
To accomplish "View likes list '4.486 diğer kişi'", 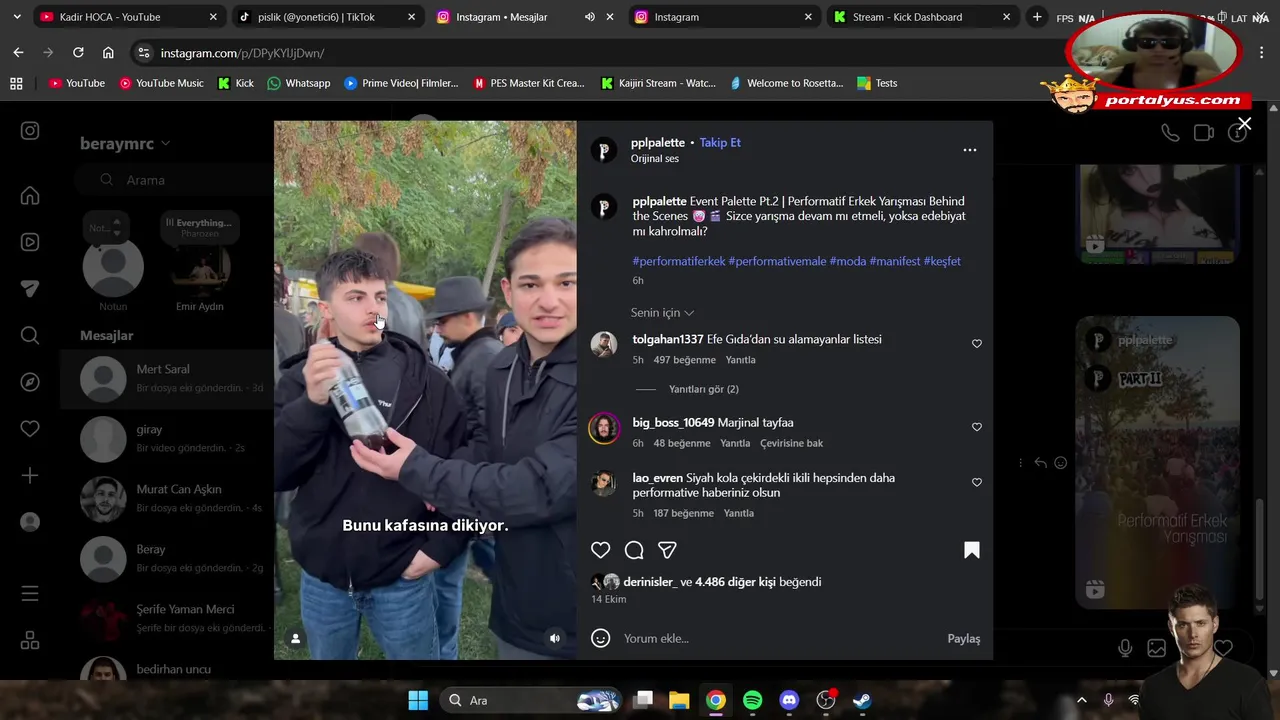I will (x=735, y=582).
